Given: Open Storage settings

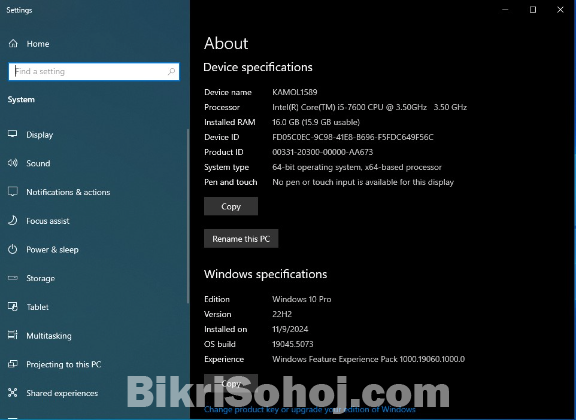Looking at the screenshot, I should click(x=40, y=278).
